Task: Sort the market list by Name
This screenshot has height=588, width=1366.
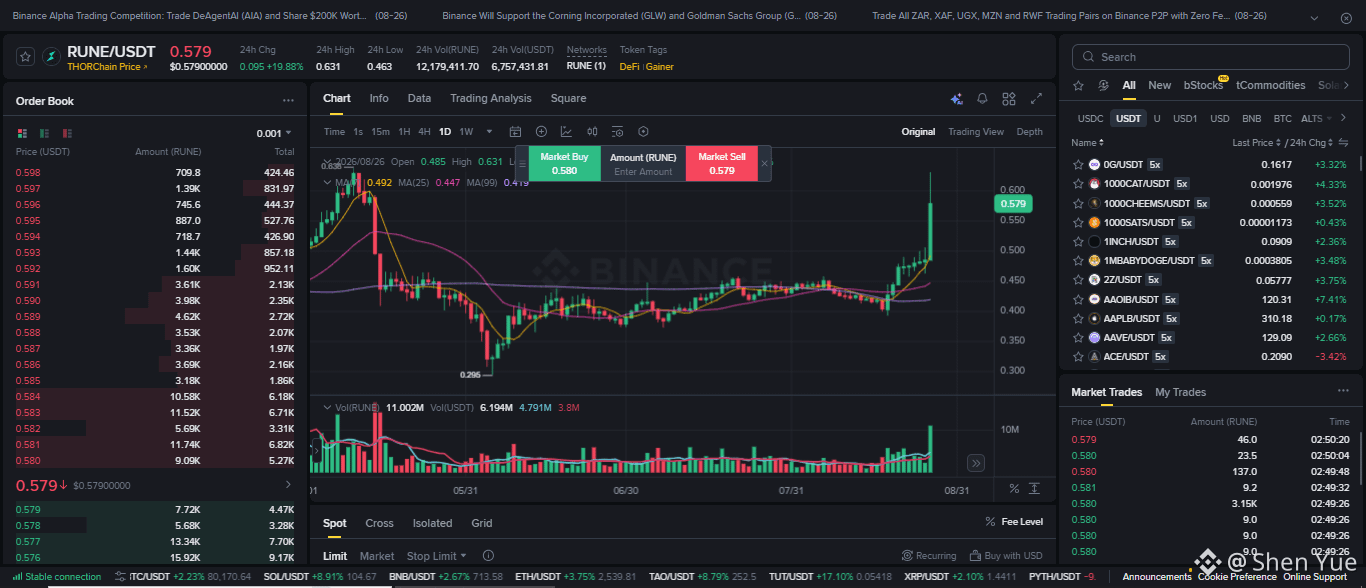Action: click(1086, 143)
